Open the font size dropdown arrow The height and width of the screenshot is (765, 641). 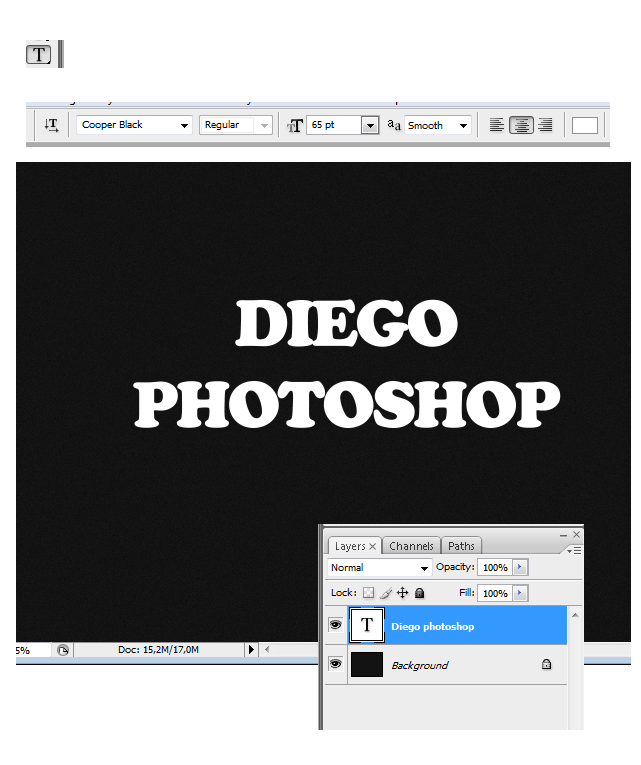370,125
